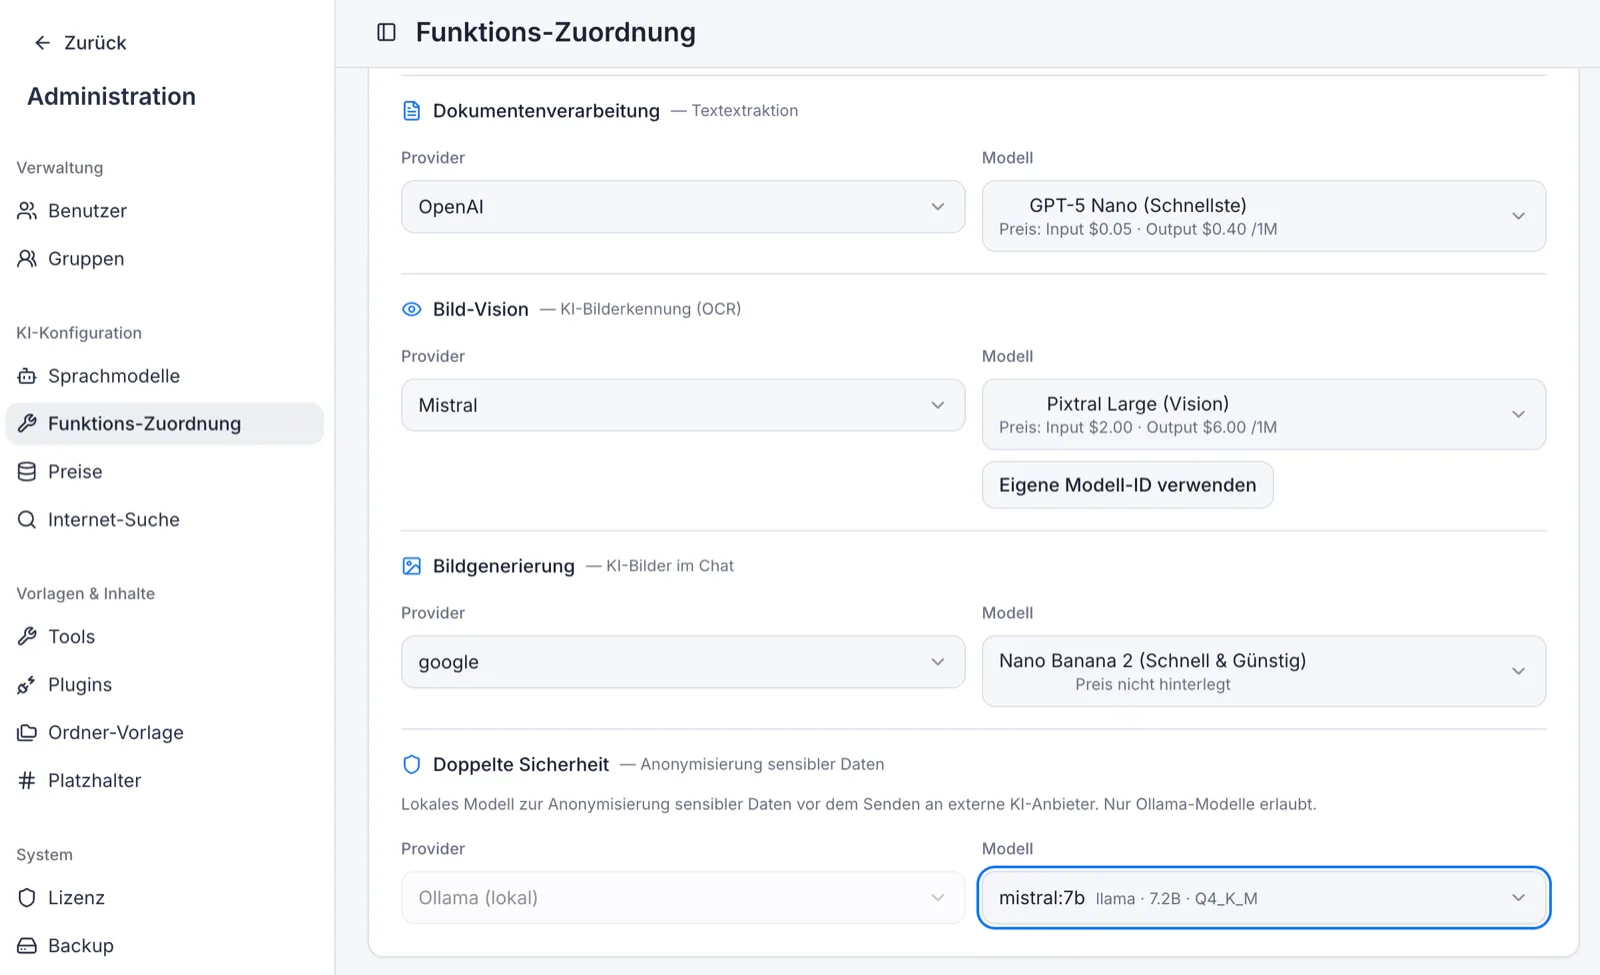Image resolution: width=1600 pixels, height=975 pixels.
Task: Click the document icon beside Dokumentenverarbeitung
Action: click(411, 110)
